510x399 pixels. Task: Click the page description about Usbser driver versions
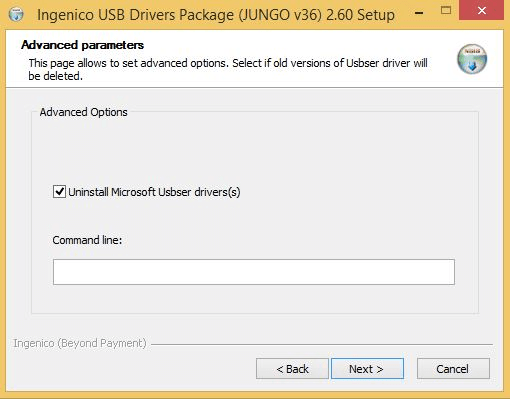[228, 69]
